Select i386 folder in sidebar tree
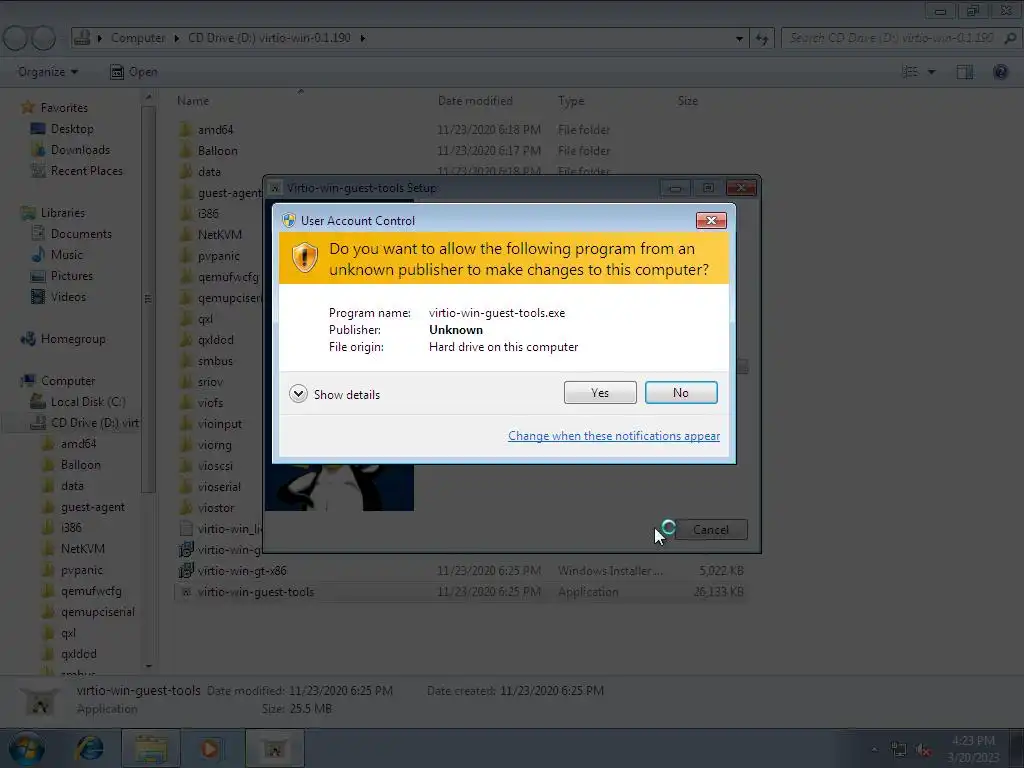This screenshot has height=768, width=1024. [x=71, y=528]
